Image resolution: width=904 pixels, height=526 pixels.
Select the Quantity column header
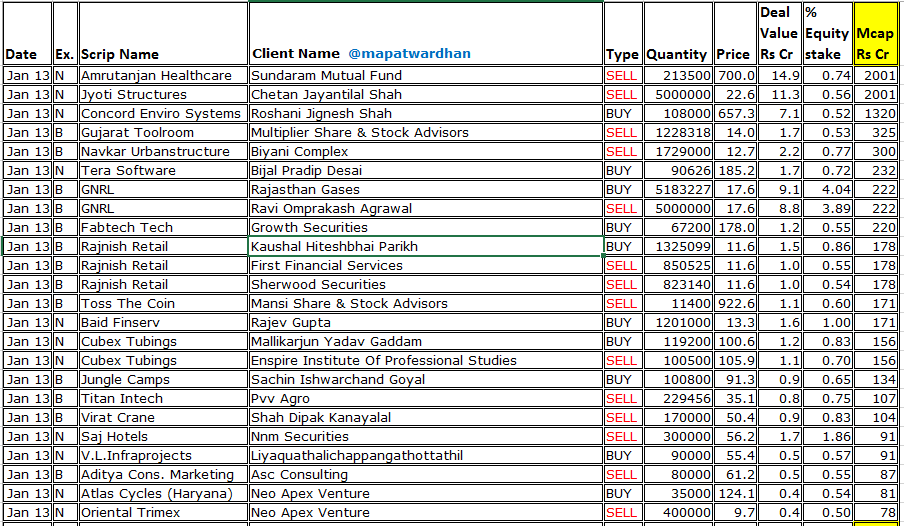(678, 33)
